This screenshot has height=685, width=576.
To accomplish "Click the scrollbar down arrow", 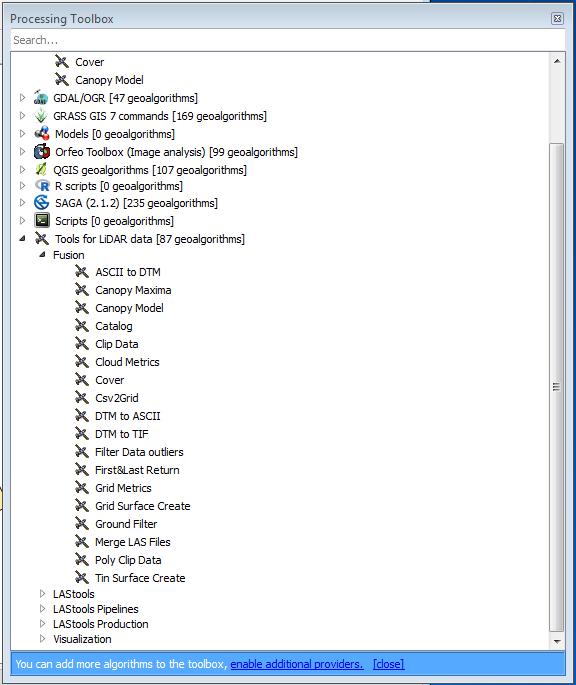I will [557, 641].
